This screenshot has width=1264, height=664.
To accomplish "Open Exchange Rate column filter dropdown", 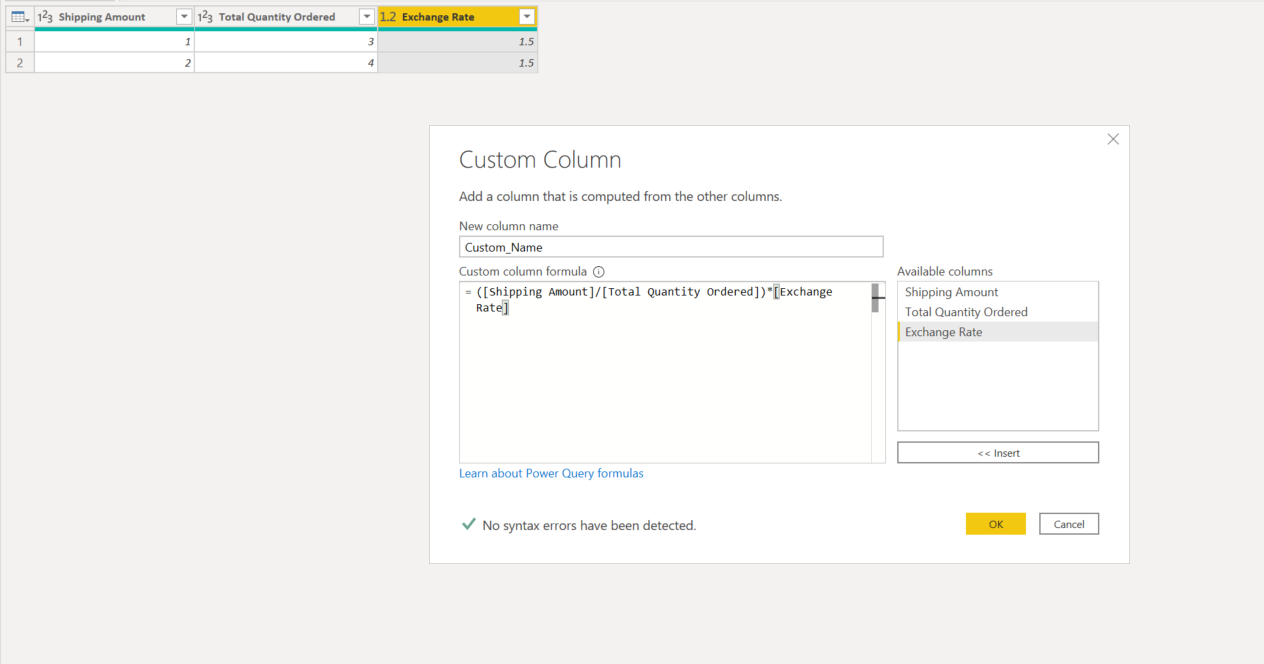I will click(x=527, y=17).
